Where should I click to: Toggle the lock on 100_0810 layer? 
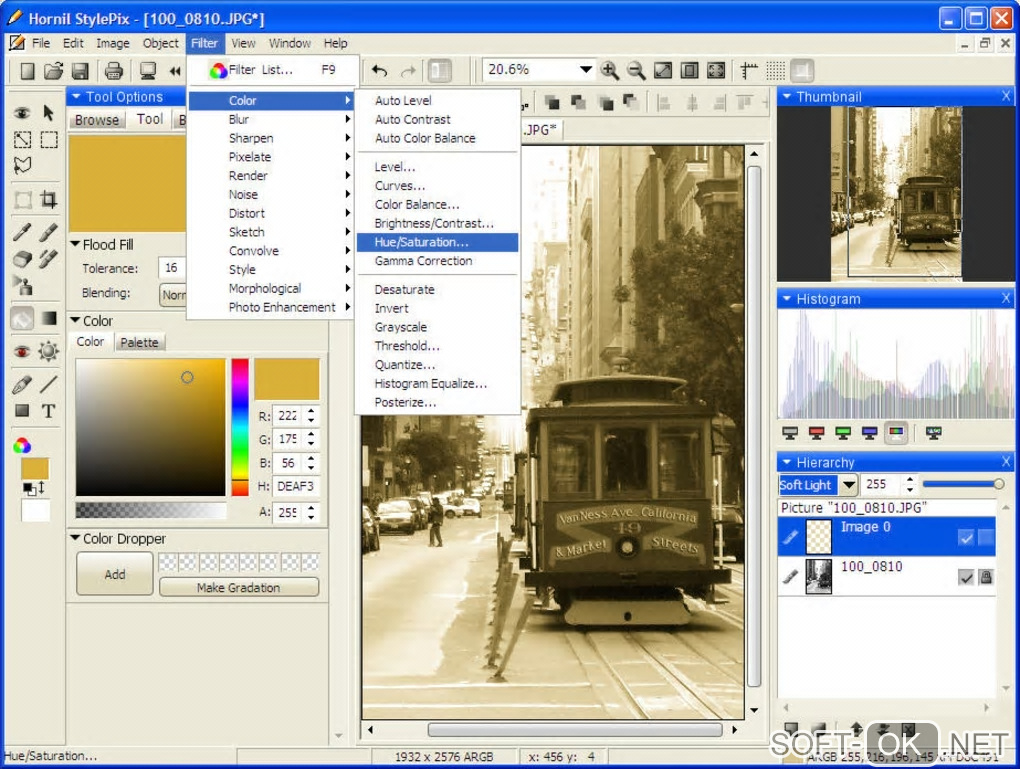986,576
